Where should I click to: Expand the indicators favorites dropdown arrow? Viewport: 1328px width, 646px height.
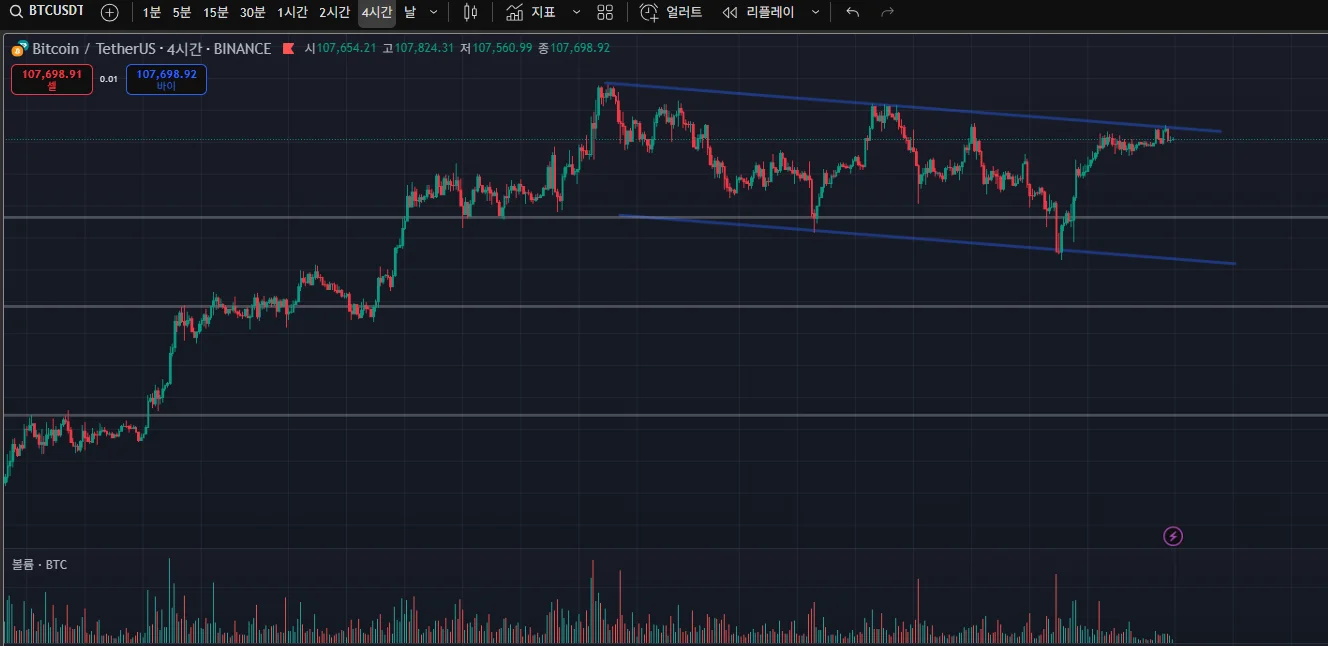pos(576,13)
